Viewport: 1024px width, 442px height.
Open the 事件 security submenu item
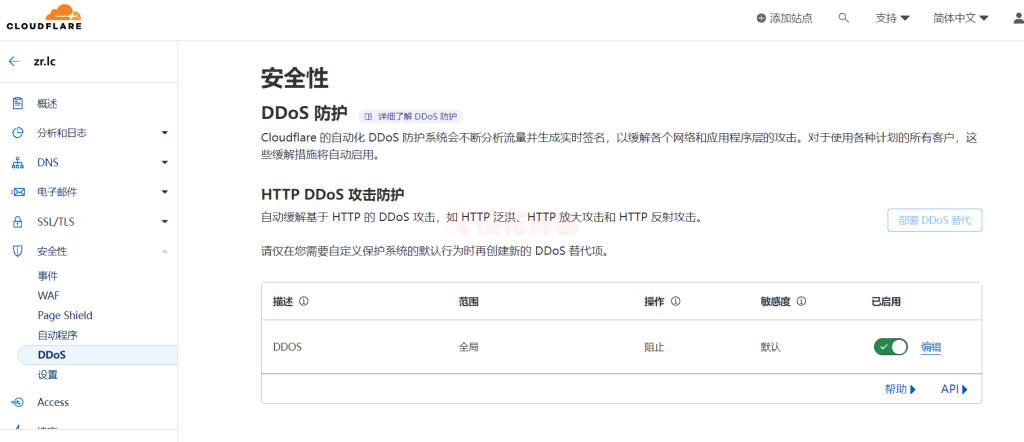pyautogui.click(x=48, y=276)
